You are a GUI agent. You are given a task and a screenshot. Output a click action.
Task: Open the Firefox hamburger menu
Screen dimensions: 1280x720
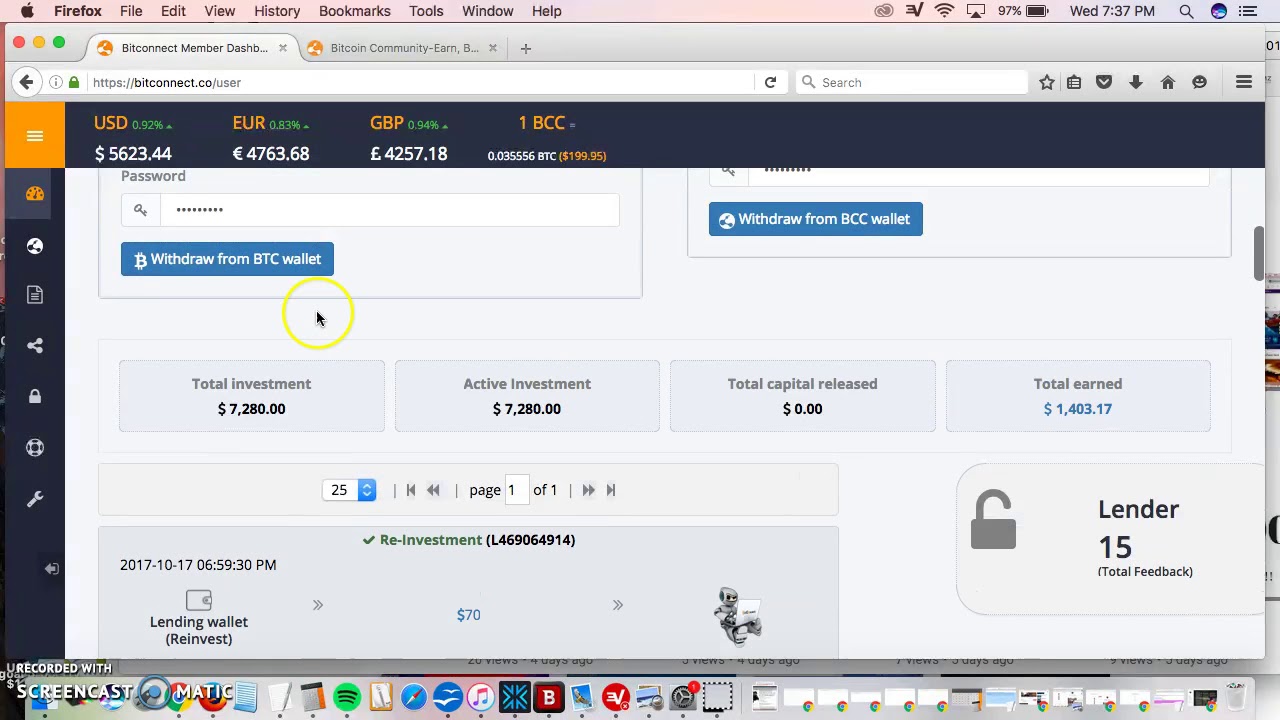[1244, 82]
